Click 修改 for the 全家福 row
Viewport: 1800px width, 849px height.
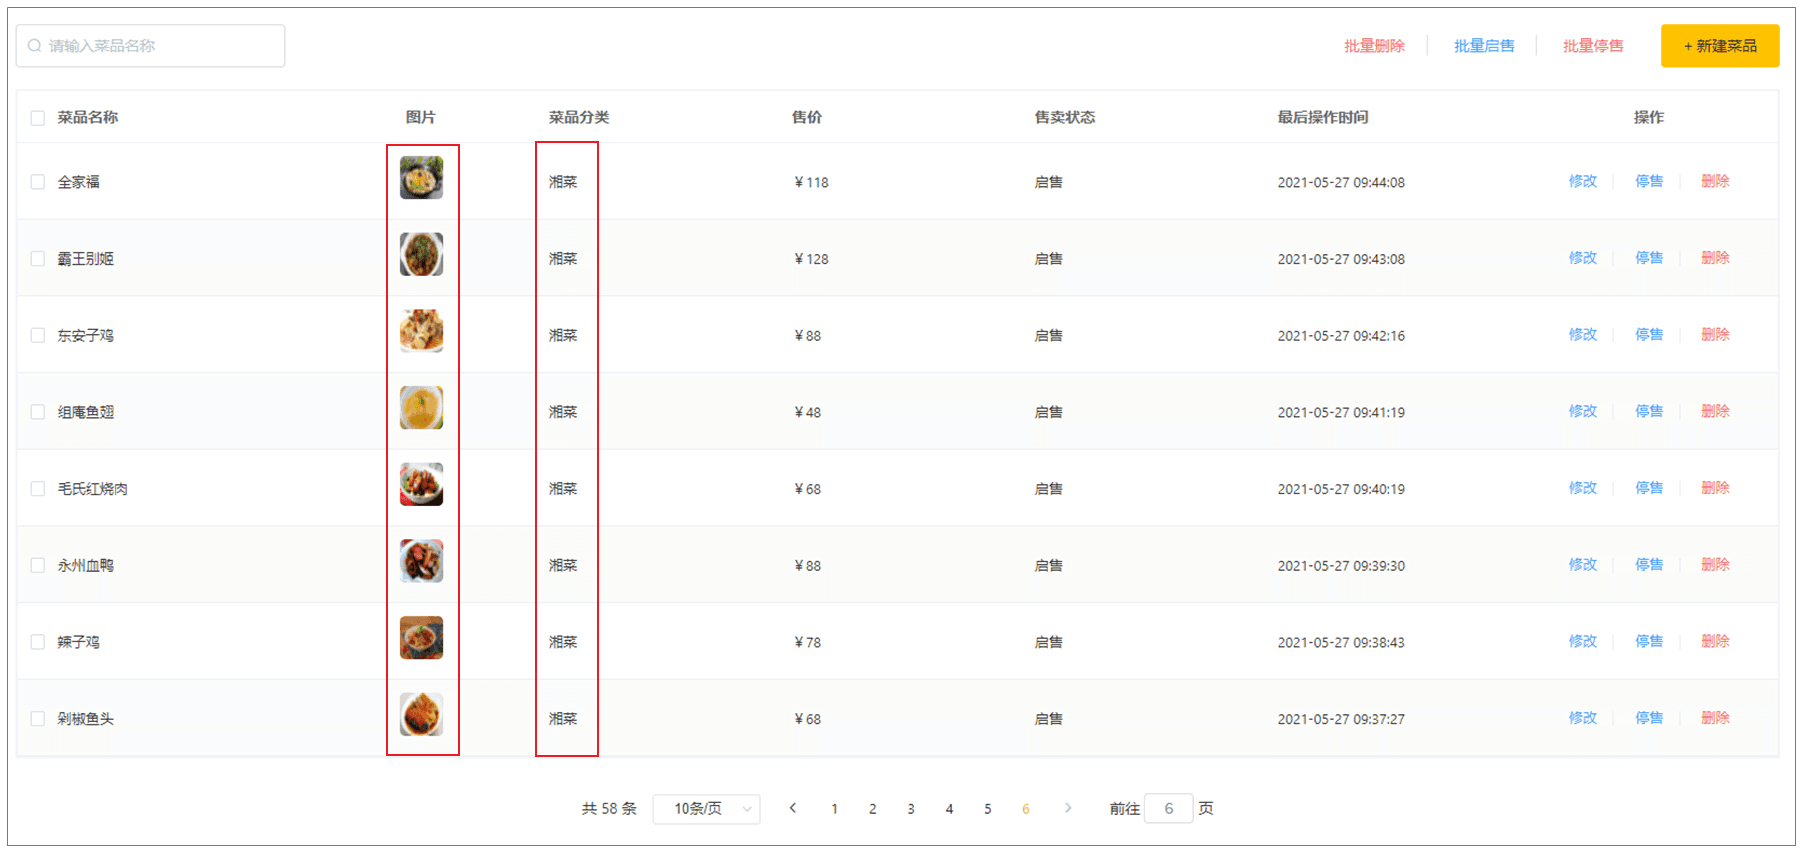[1582, 181]
